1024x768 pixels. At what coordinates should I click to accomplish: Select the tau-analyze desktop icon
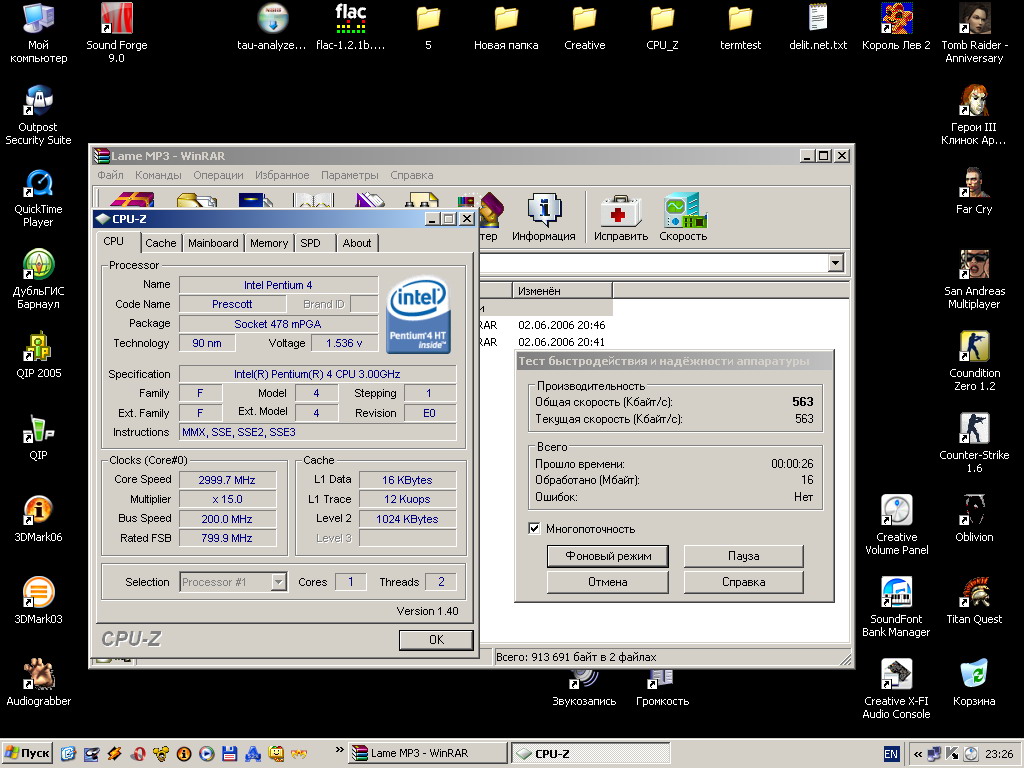pos(272,27)
